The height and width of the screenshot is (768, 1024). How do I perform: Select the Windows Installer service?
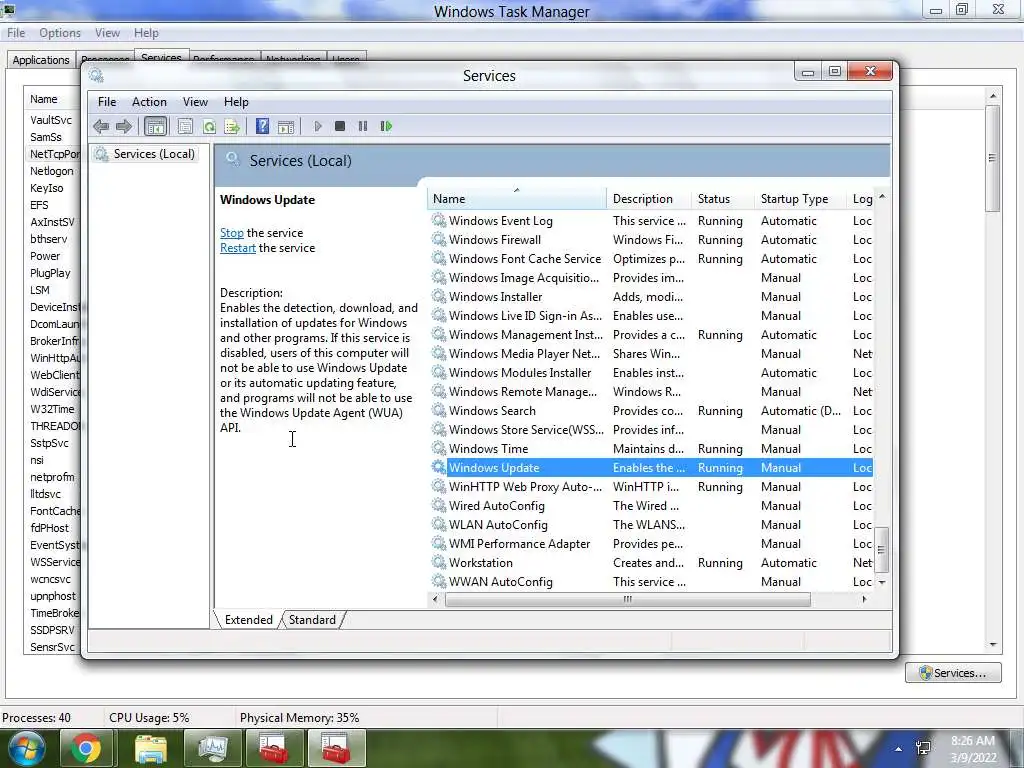651,296
